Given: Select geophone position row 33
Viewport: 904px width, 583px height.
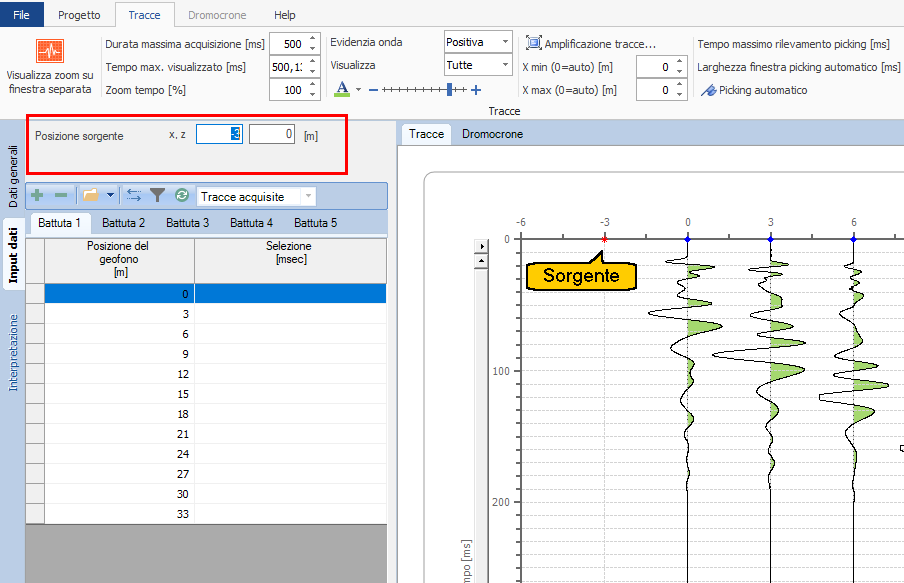Looking at the screenshot, I should 119,514.
